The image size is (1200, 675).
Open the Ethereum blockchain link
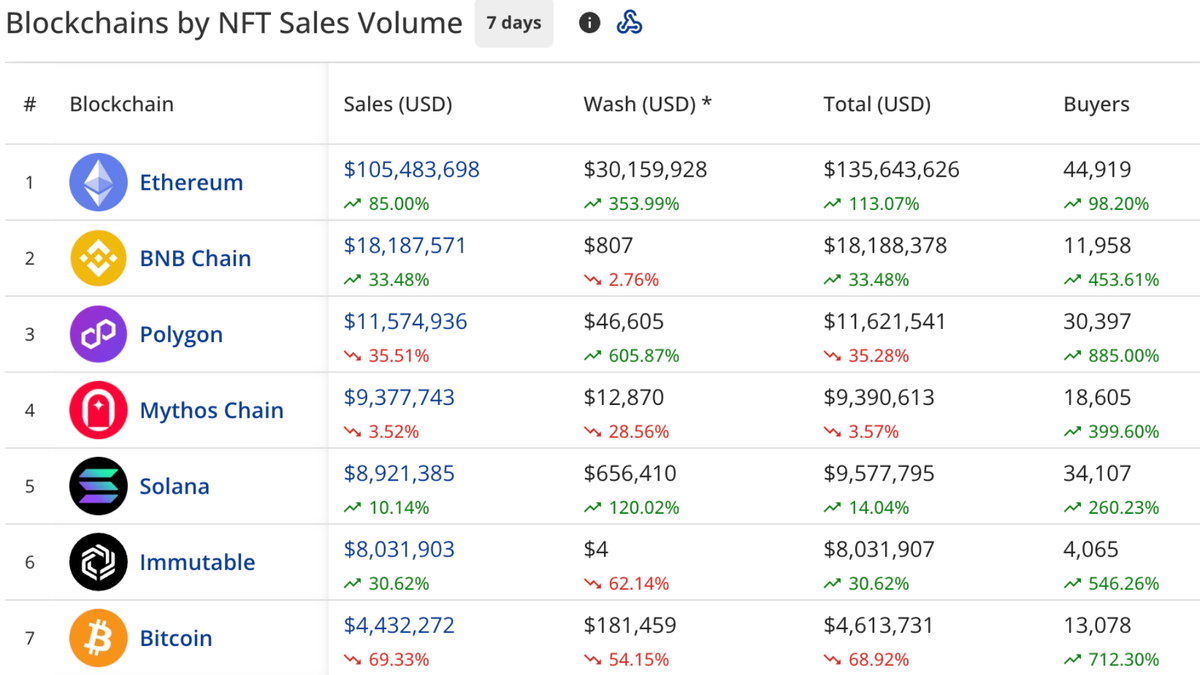191,183
